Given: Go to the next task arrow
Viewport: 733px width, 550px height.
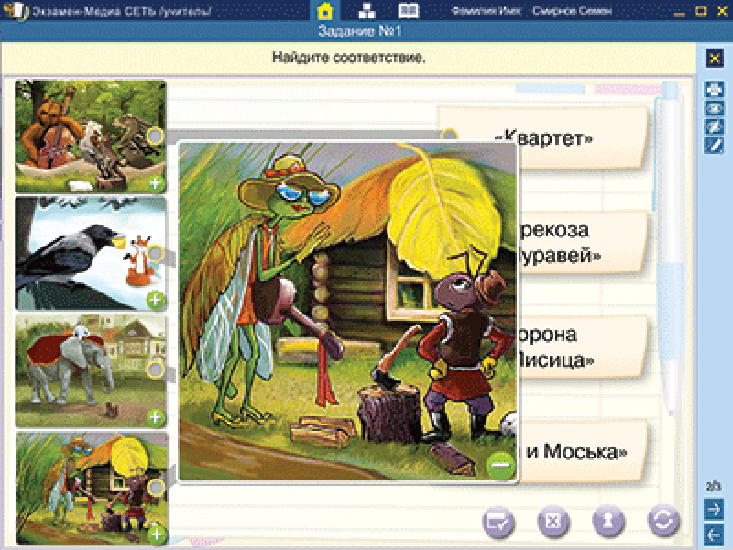Looking at the screenshot, I should pos(714,508).
